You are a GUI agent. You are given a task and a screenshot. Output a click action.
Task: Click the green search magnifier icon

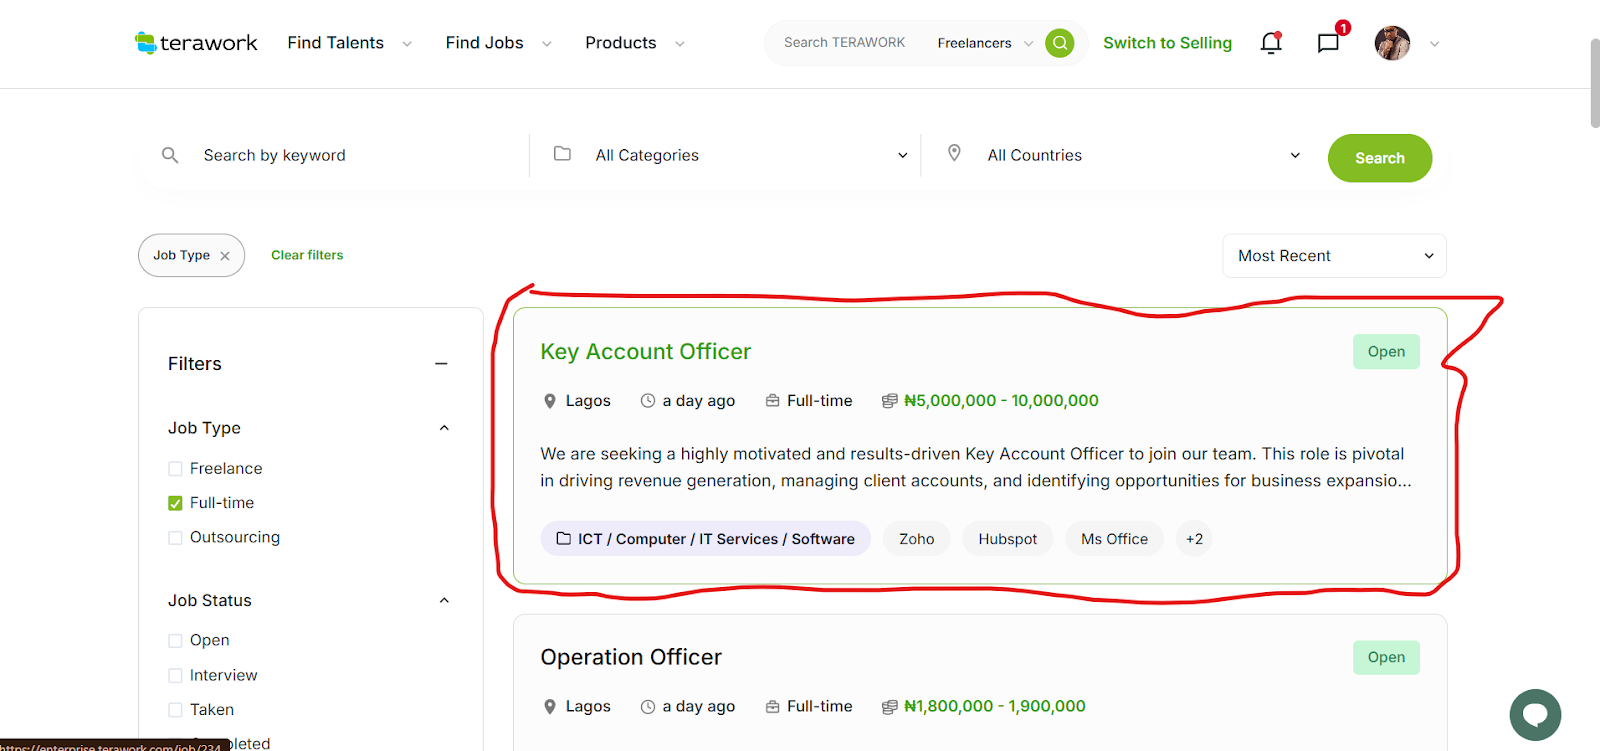point(1059,43)
